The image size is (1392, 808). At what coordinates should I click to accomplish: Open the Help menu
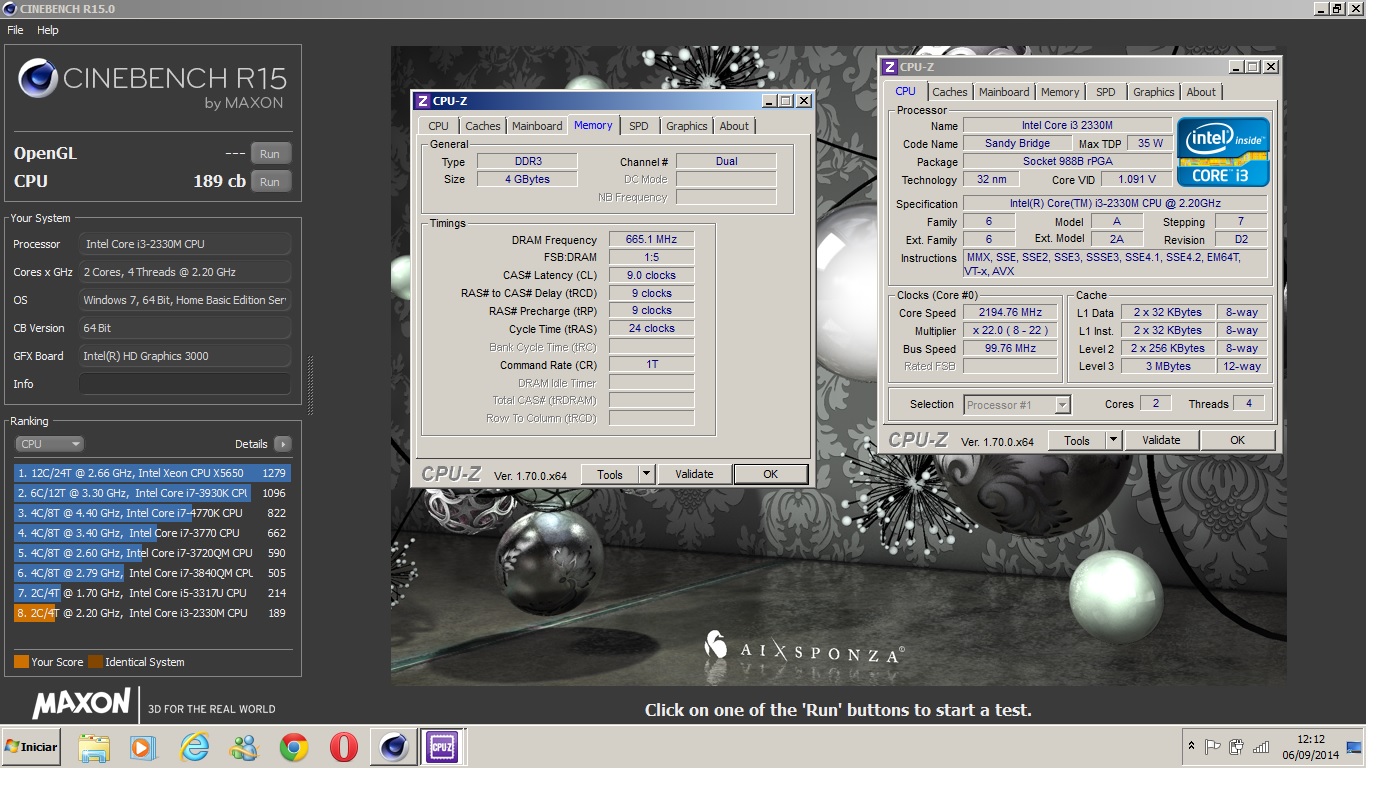(x=48, y=30)
